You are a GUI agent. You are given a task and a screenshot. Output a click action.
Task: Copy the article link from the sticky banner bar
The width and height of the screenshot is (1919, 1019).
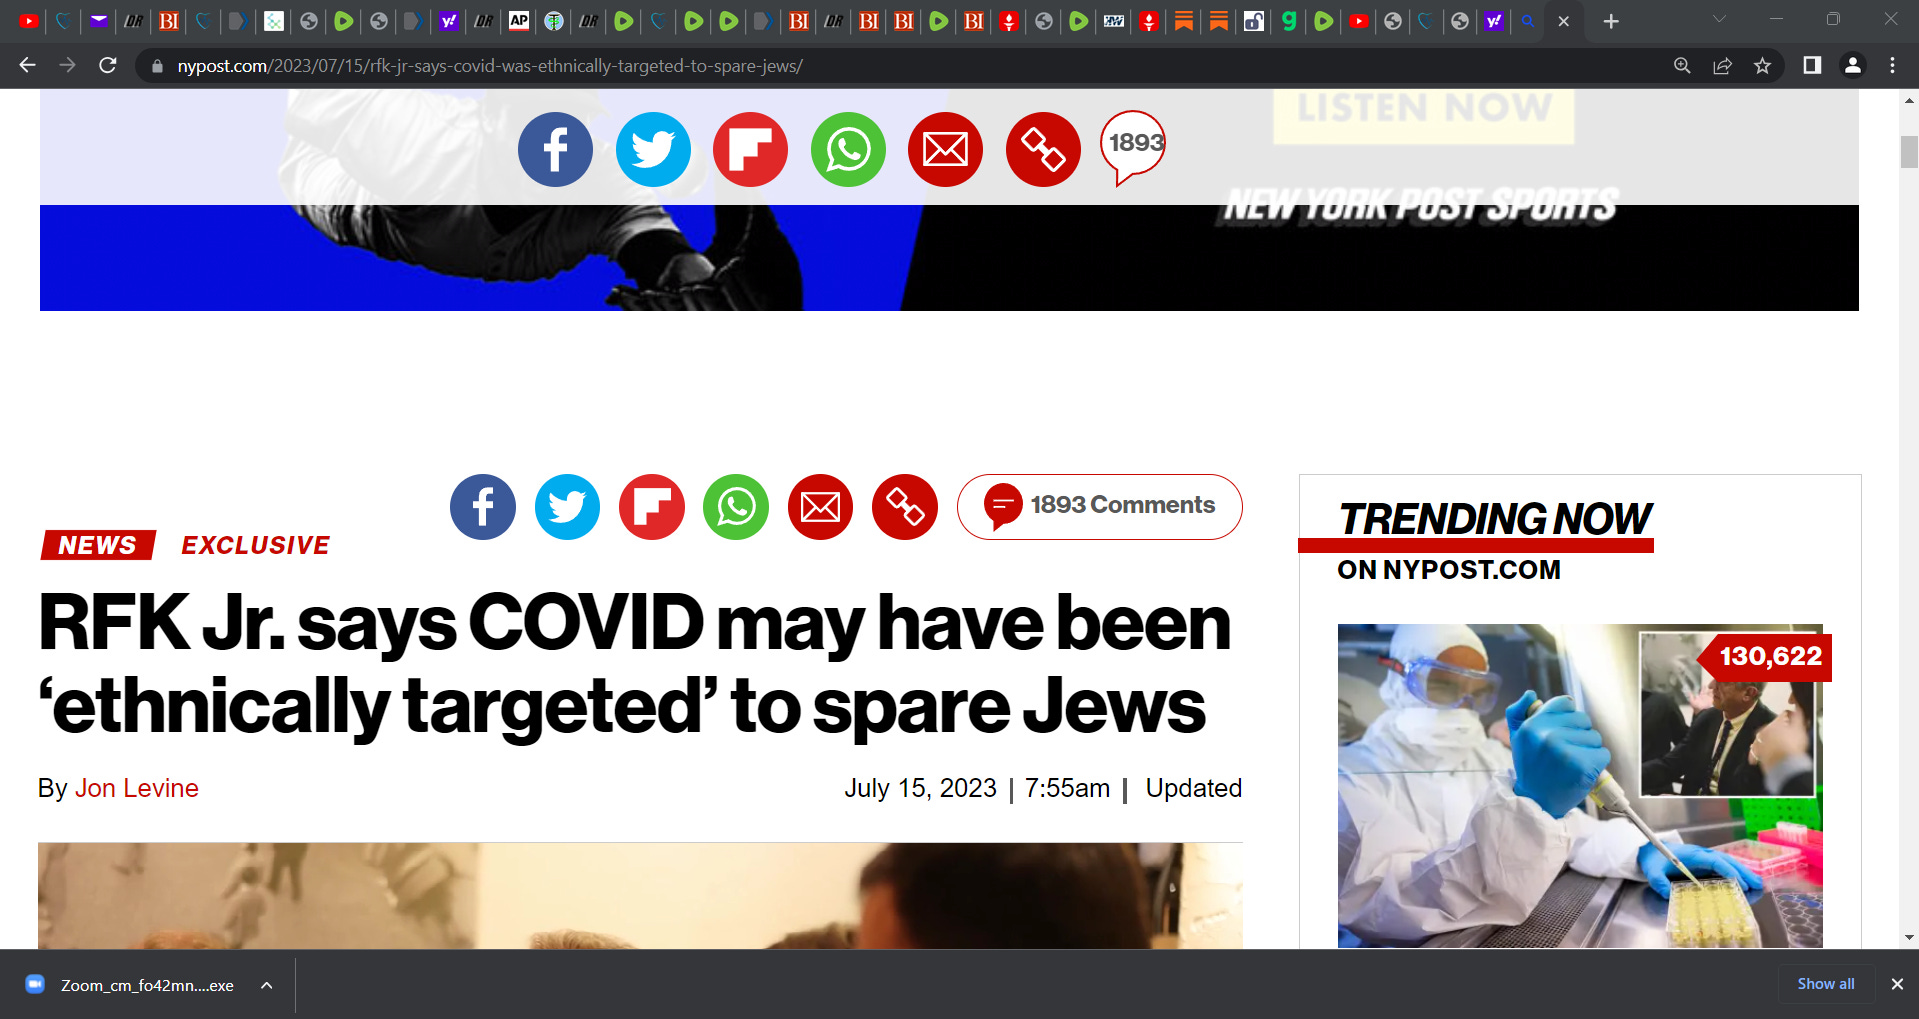(1043, 150)
